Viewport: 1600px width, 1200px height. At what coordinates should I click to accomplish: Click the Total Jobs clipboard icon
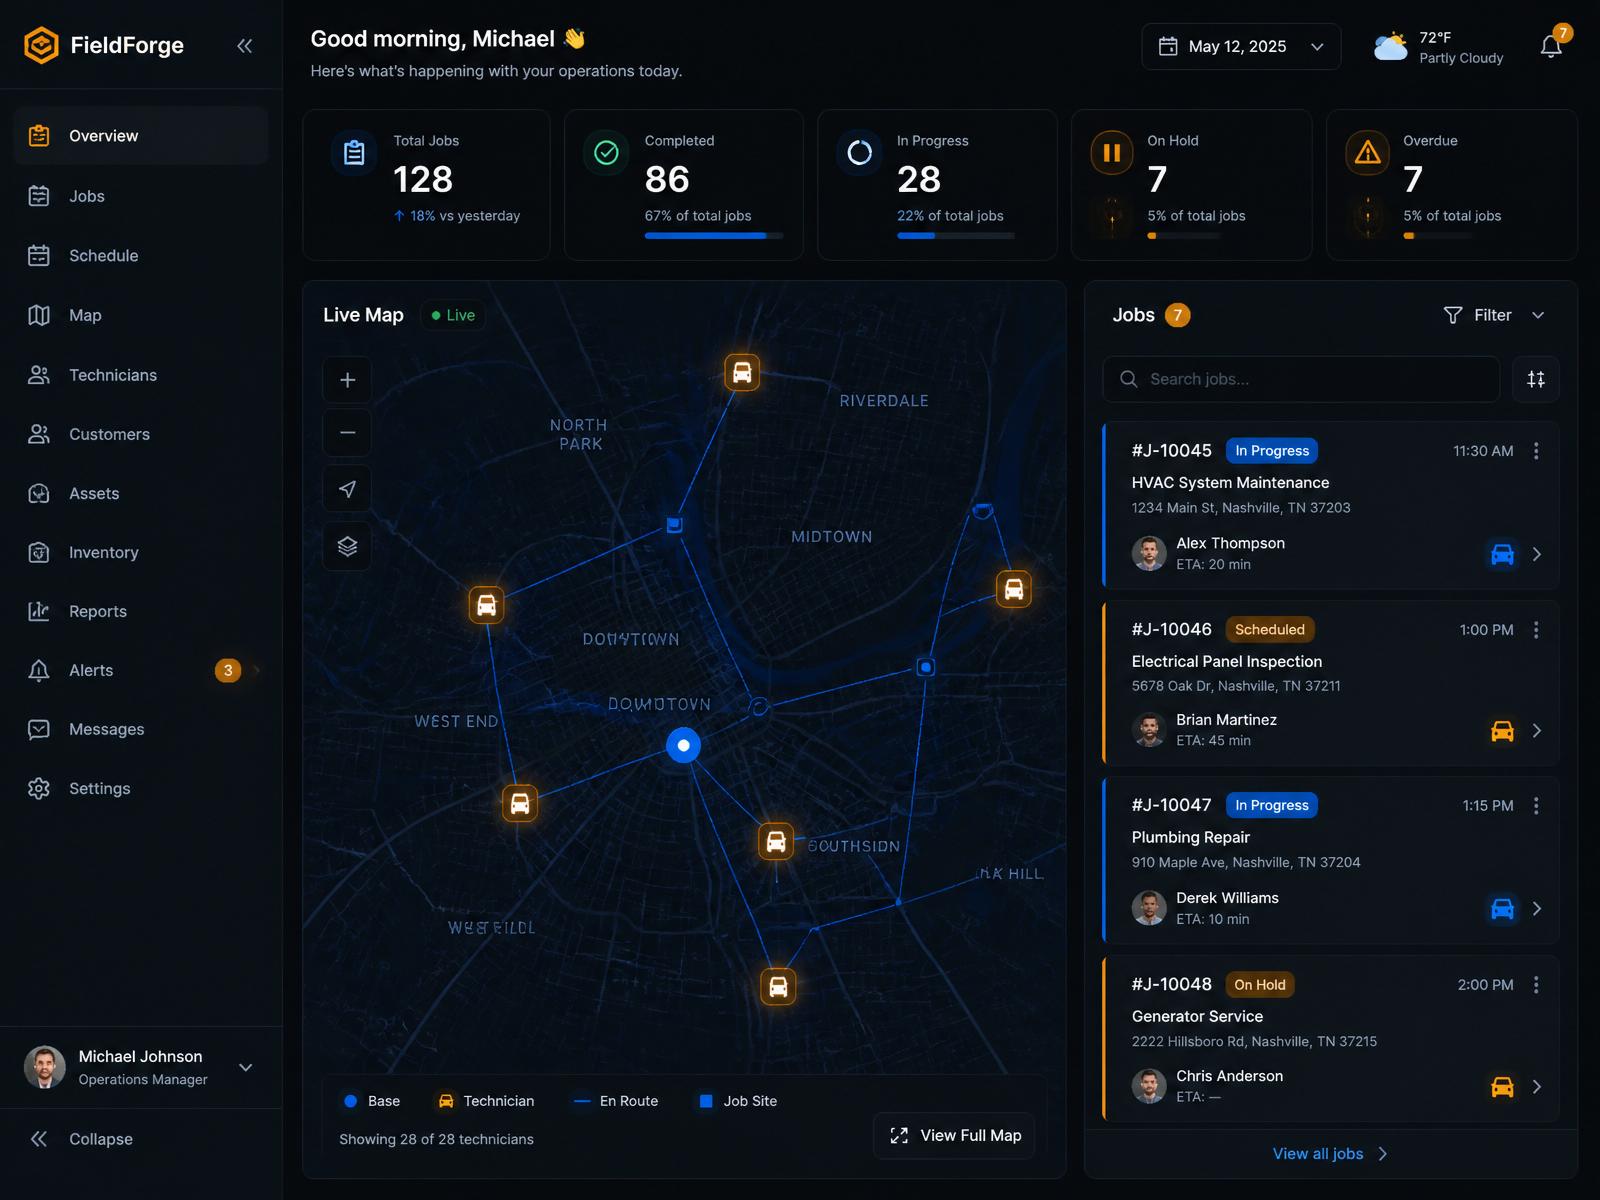(354, 153)
